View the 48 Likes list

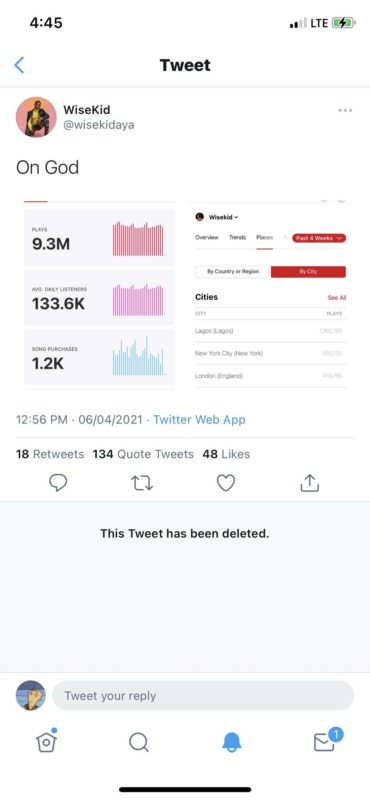point(226,454)
